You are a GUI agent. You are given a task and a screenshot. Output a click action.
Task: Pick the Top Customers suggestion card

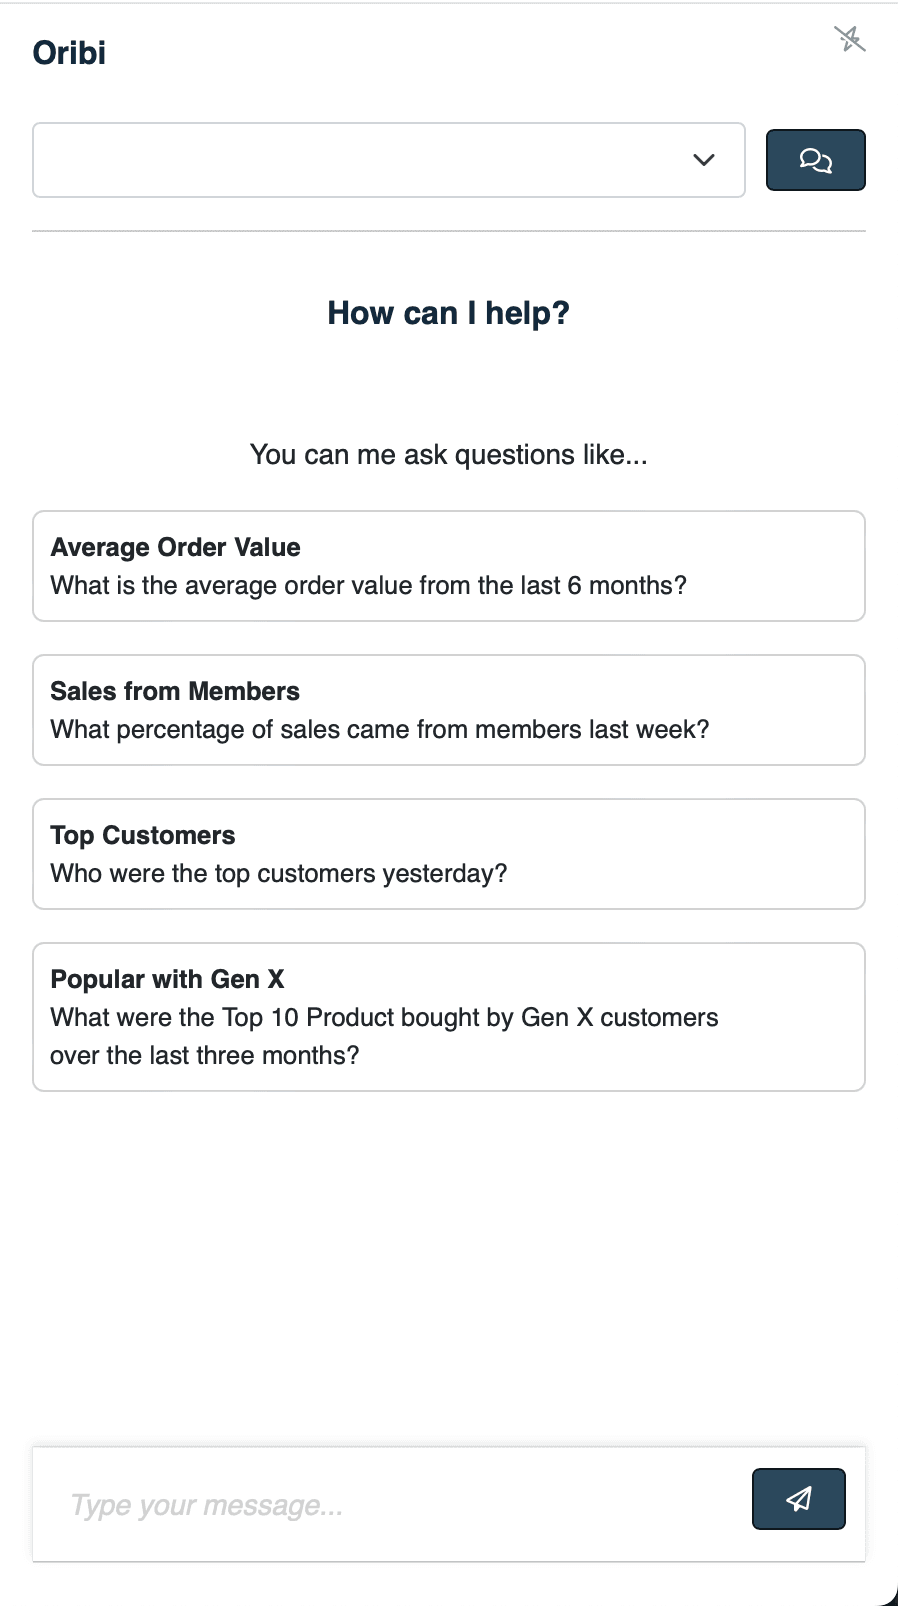(x=449, y=854)
